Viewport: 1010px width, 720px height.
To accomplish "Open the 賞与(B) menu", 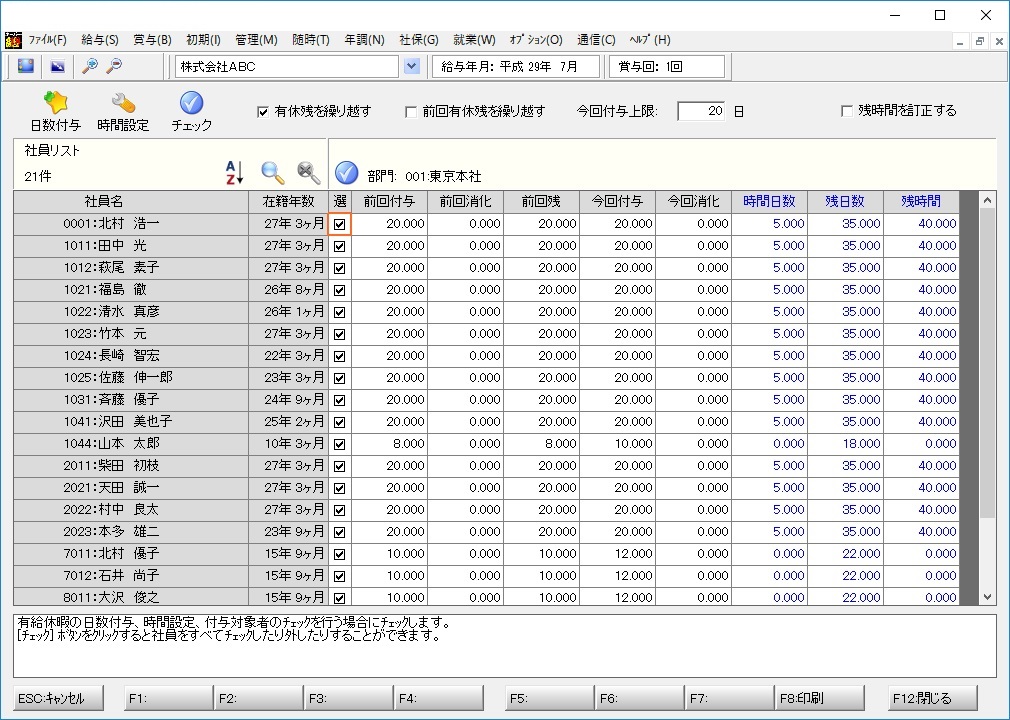I will [x=152, y=40].
